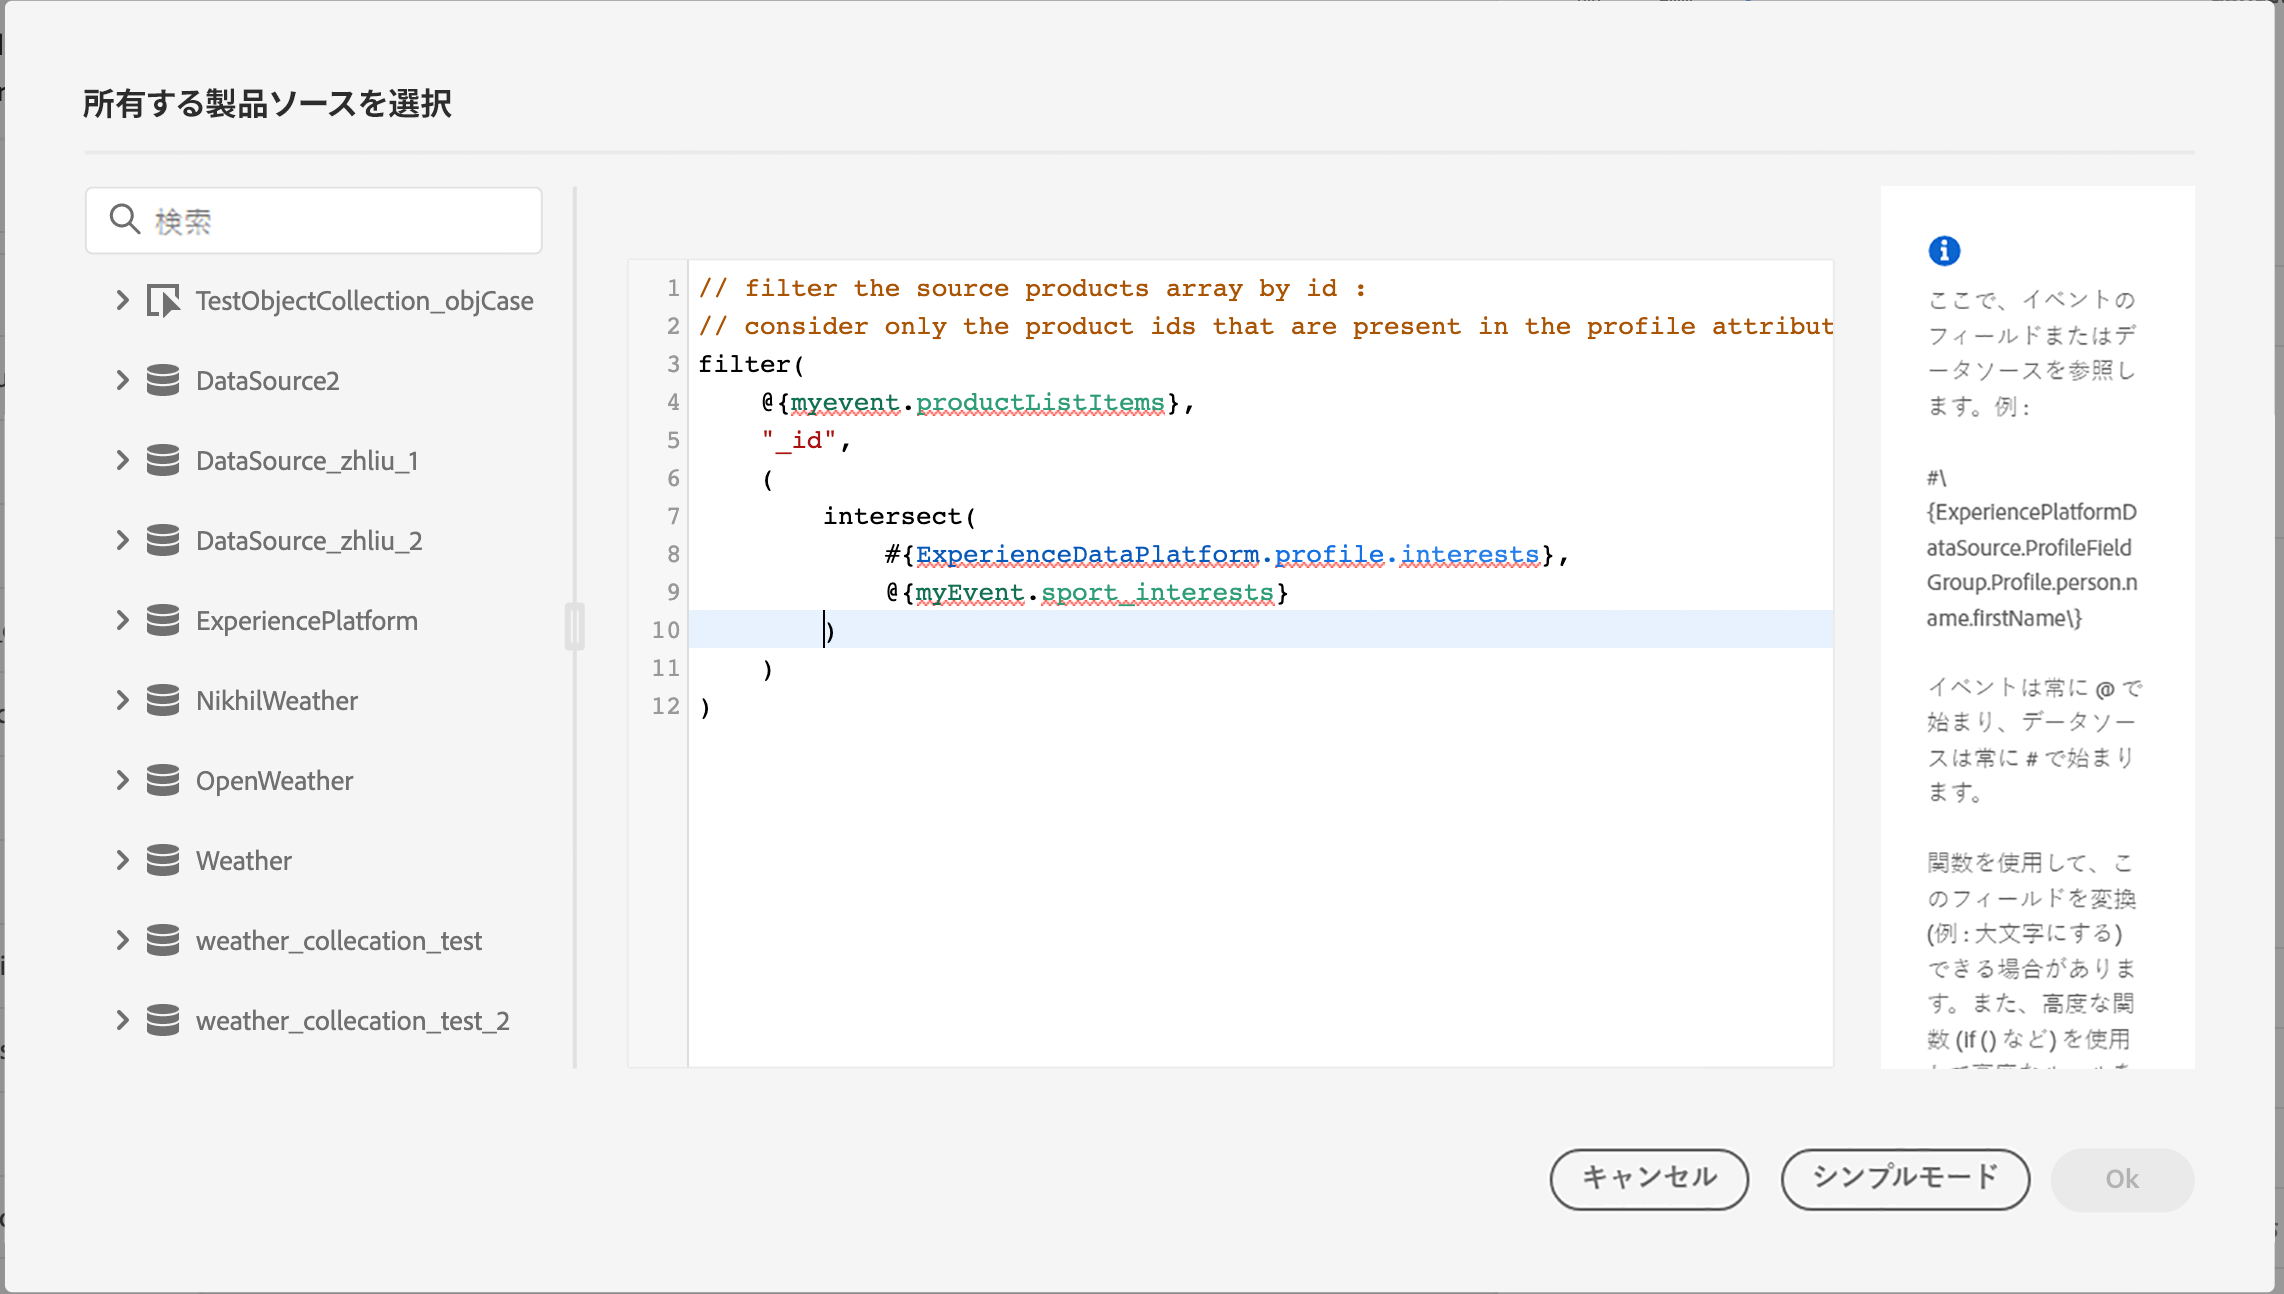Click the OpenWeather database icon
This screenshot has width=2284, height=1294.
(x=163, y=781)
